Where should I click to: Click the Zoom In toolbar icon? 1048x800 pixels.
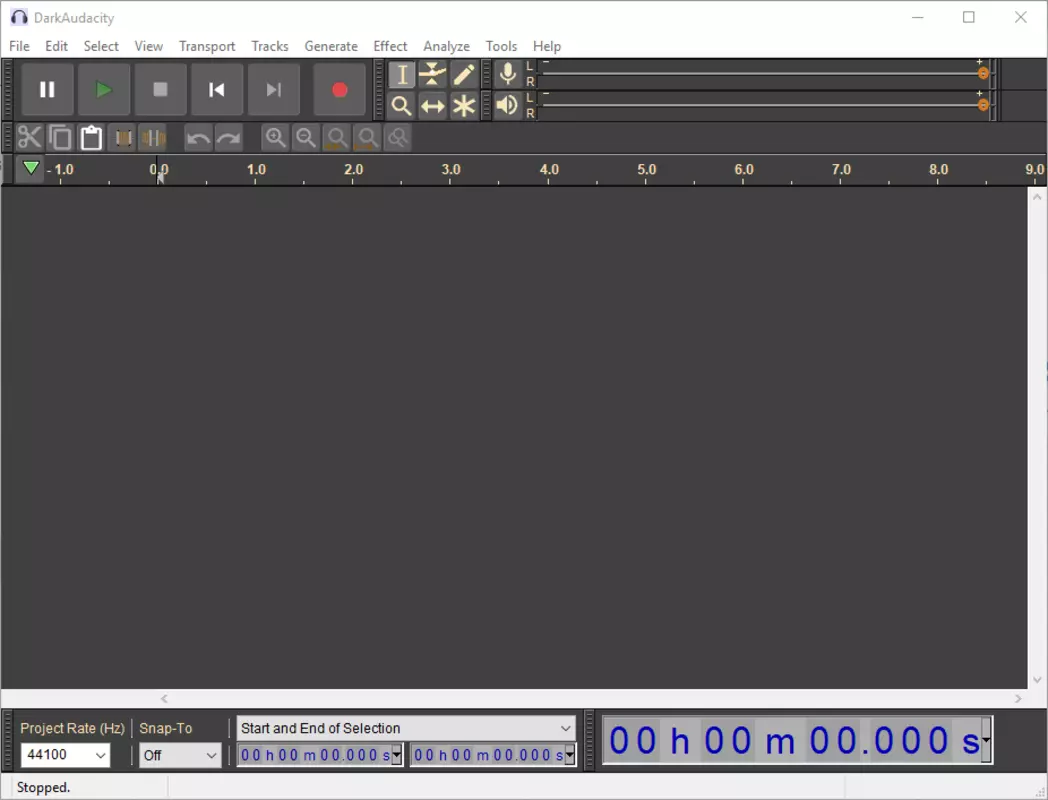pos(275,138)
